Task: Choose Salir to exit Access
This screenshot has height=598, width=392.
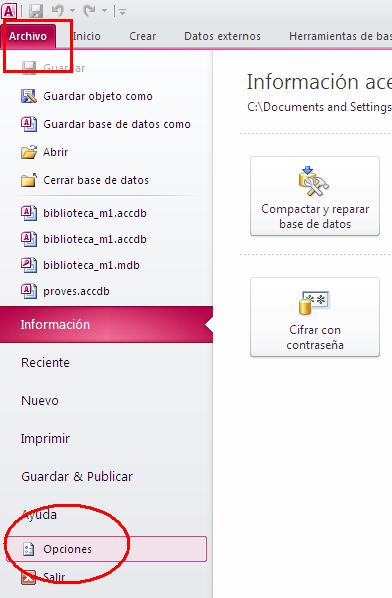Action: coord(54,577)
